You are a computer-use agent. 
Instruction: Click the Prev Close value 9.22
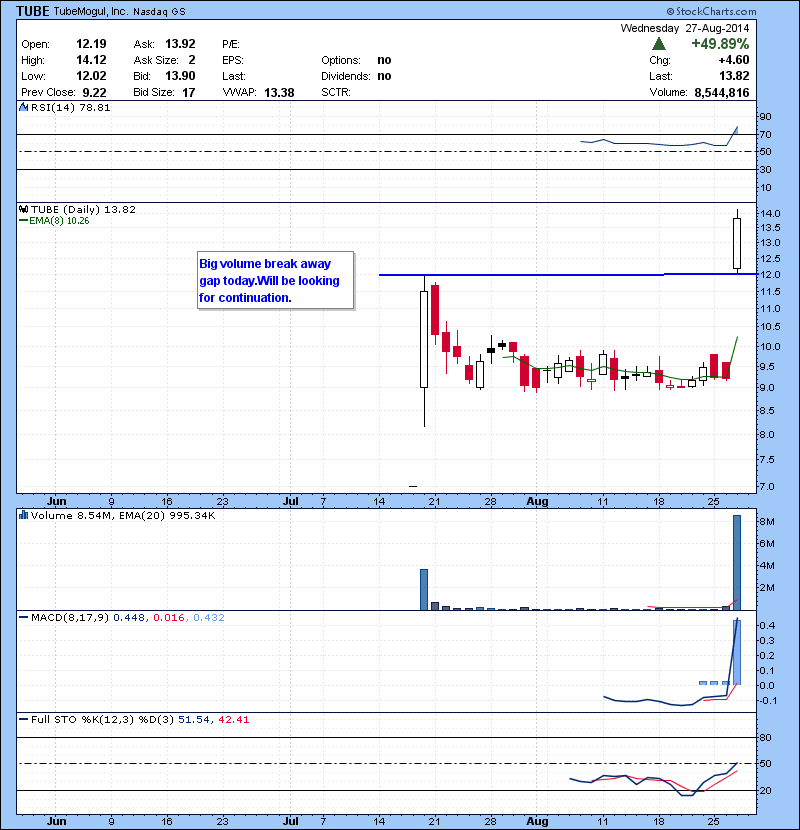click(x=94, y=93)
